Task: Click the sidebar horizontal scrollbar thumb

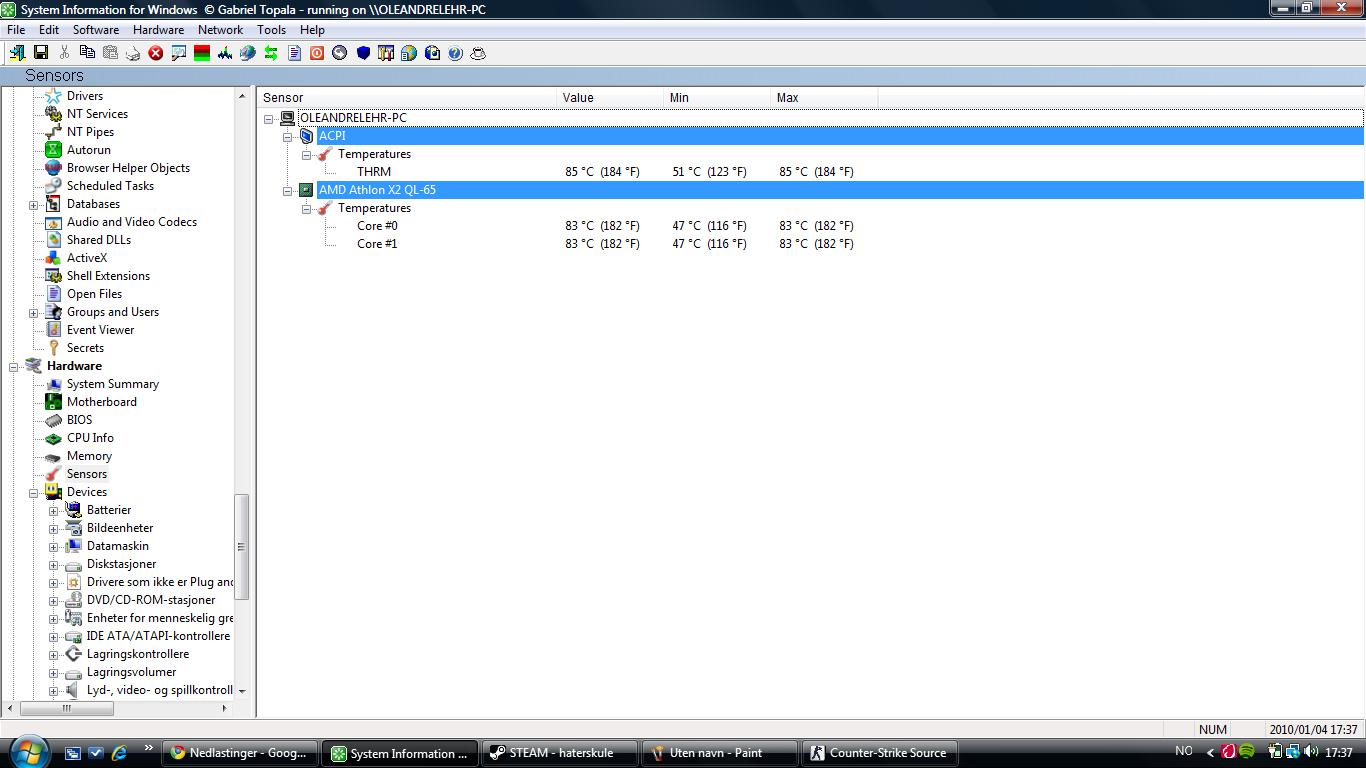Action: pyautogui.click(x=67, y=708)
